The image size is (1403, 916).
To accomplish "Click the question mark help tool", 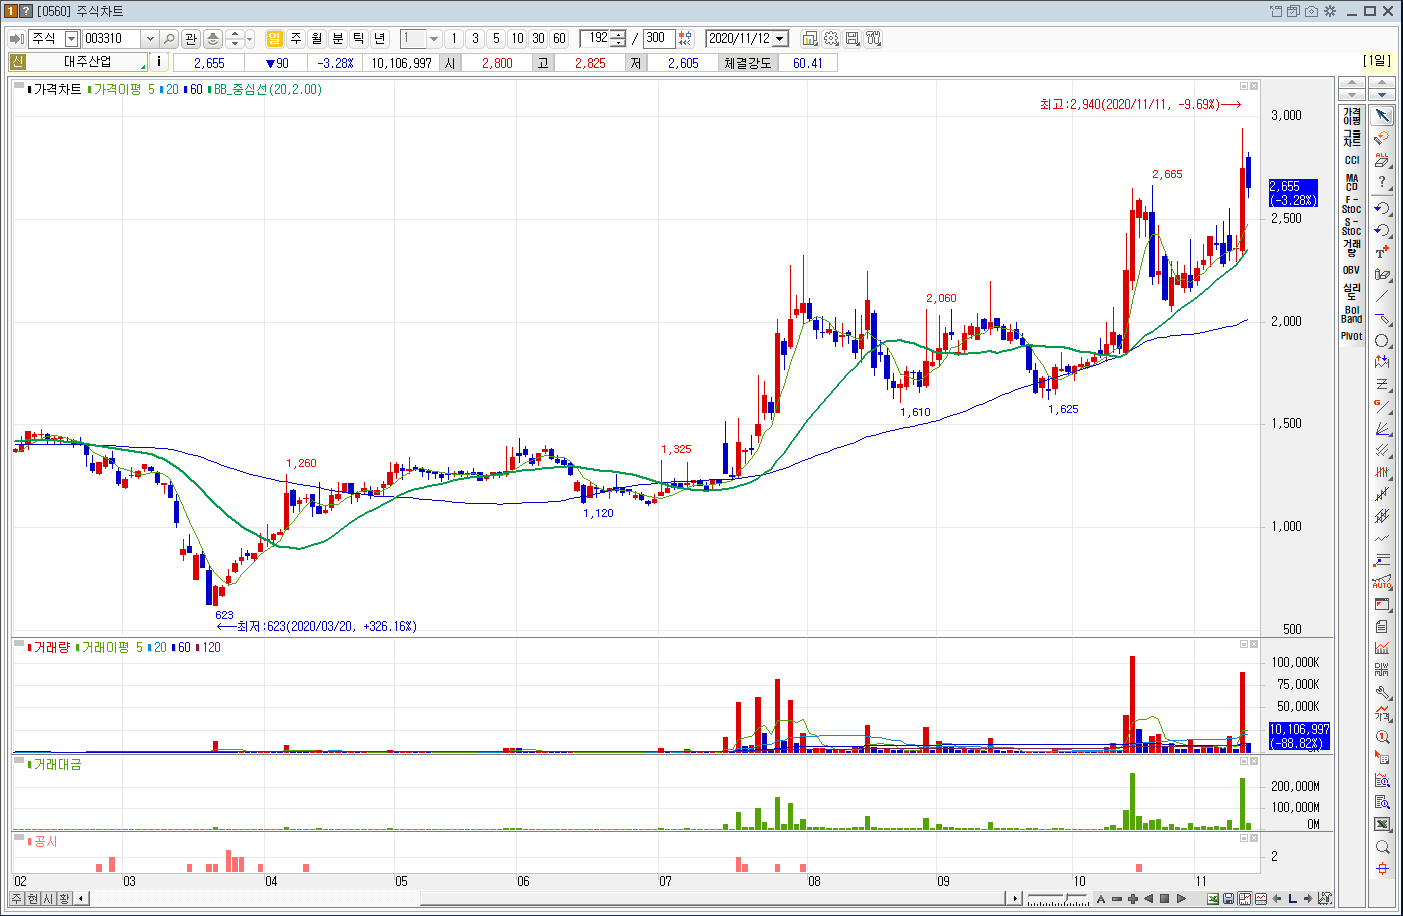I will pyautogui.click(x=1382, y=182).
